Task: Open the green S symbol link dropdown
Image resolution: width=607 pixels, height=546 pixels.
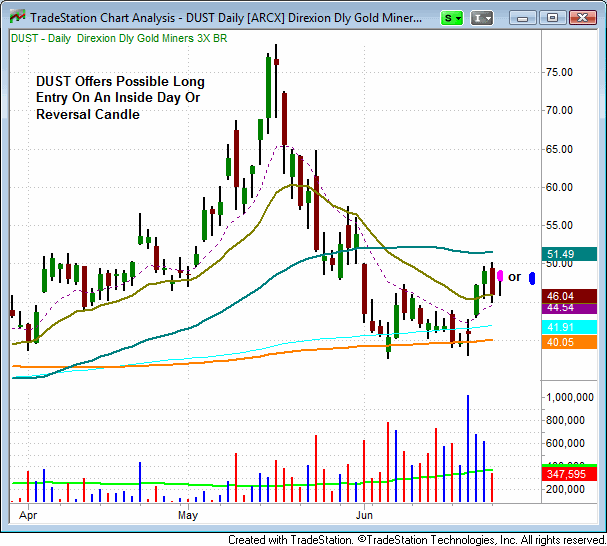Action: [x=452, y=18]
